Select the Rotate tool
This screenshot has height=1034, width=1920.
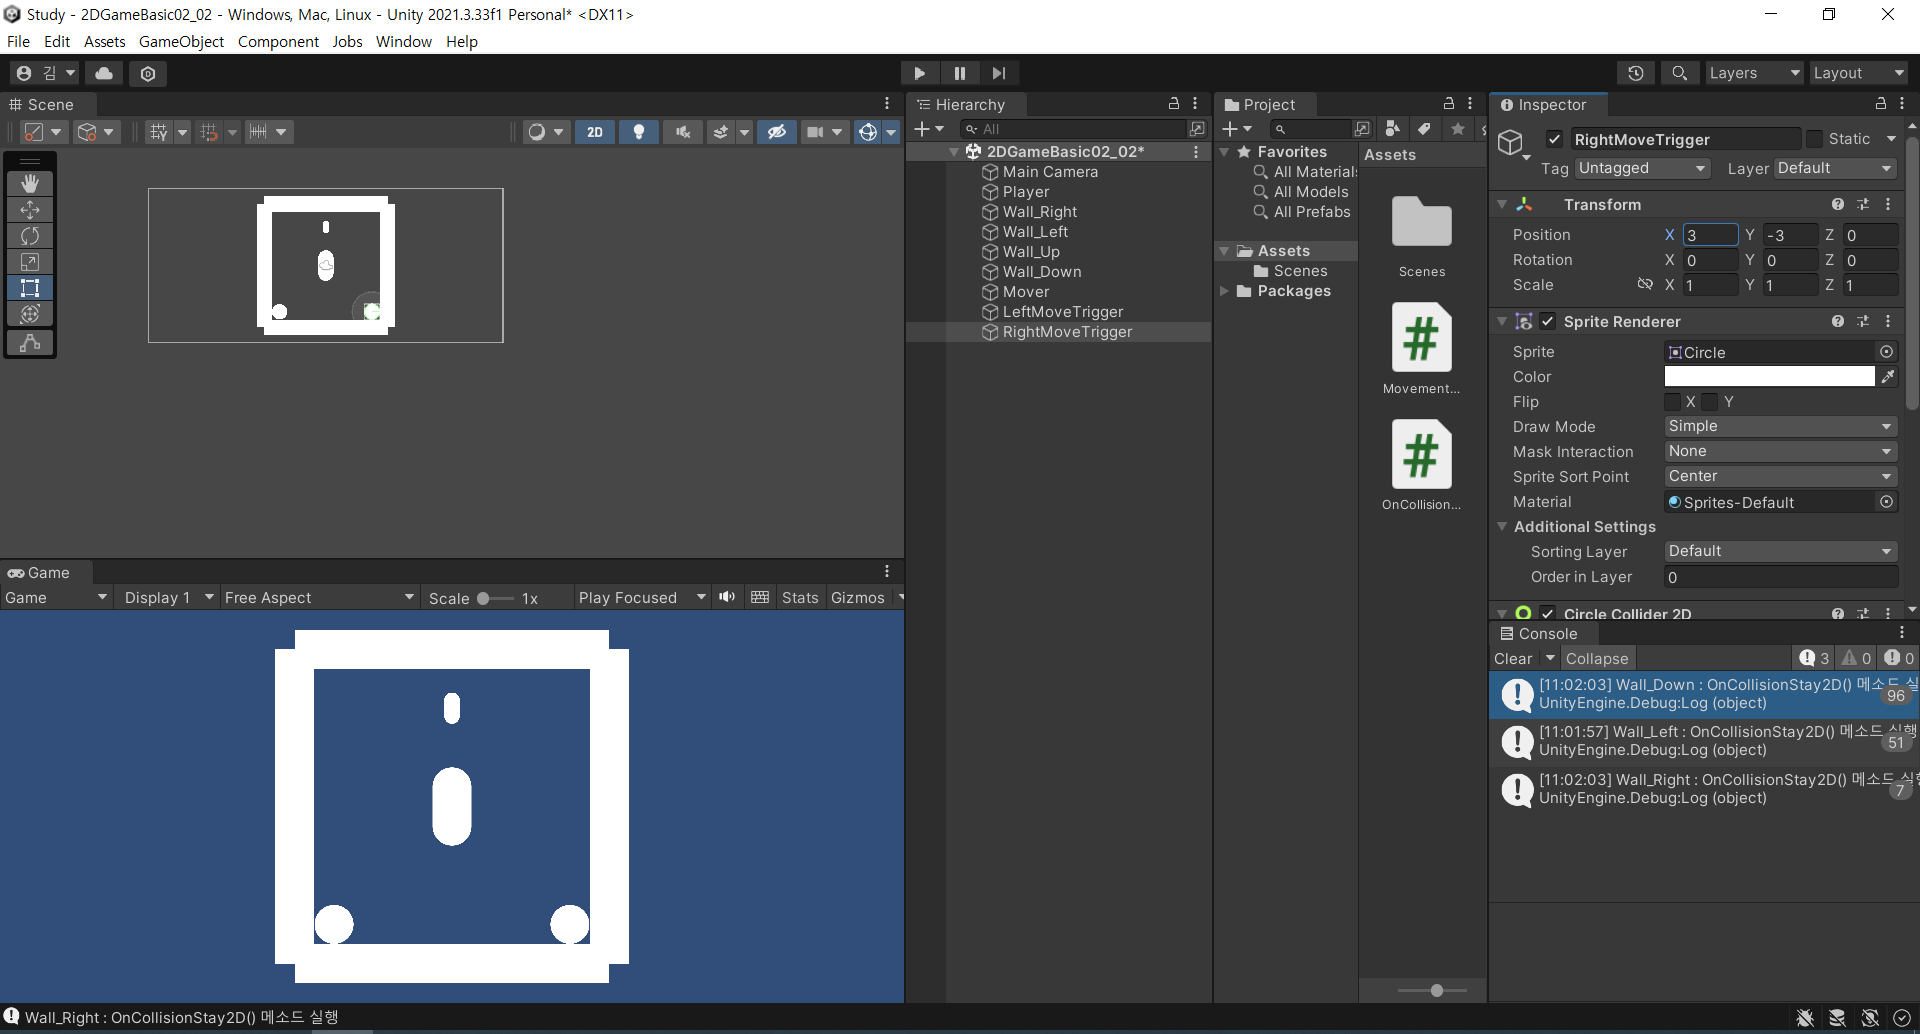click(x=30, y=236)
